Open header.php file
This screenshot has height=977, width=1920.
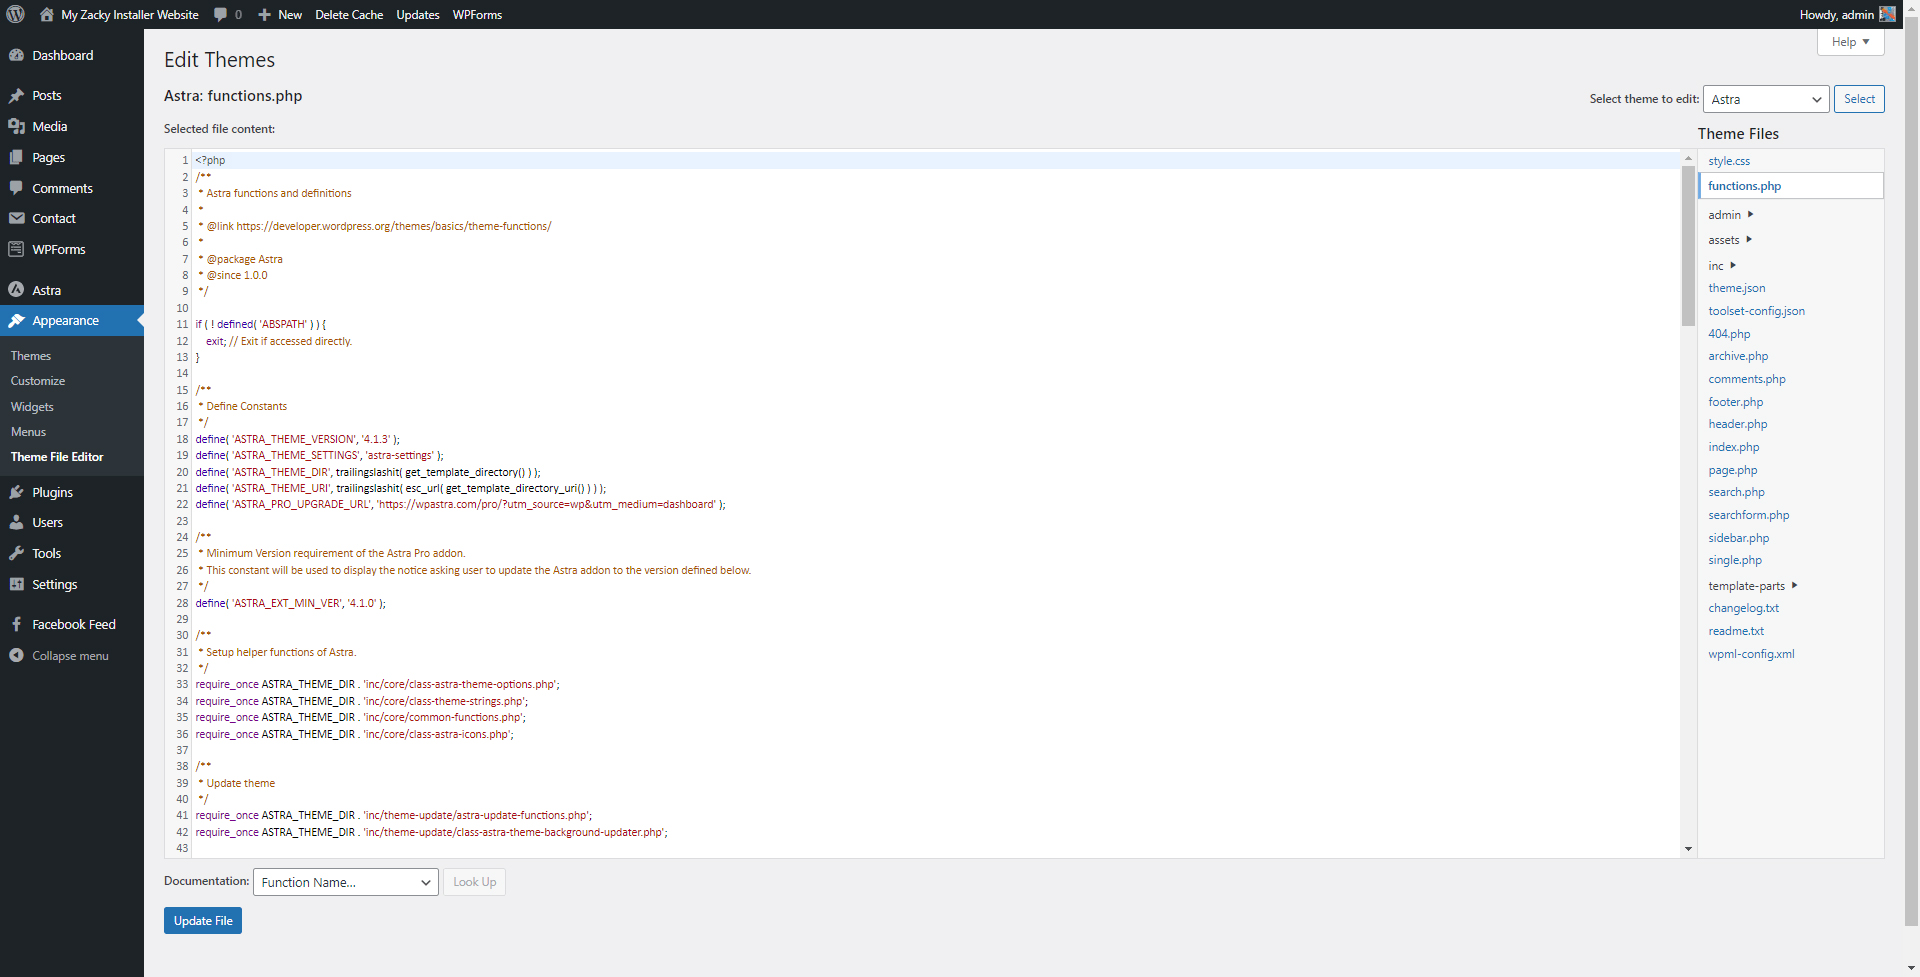(x=1738, y=424)
